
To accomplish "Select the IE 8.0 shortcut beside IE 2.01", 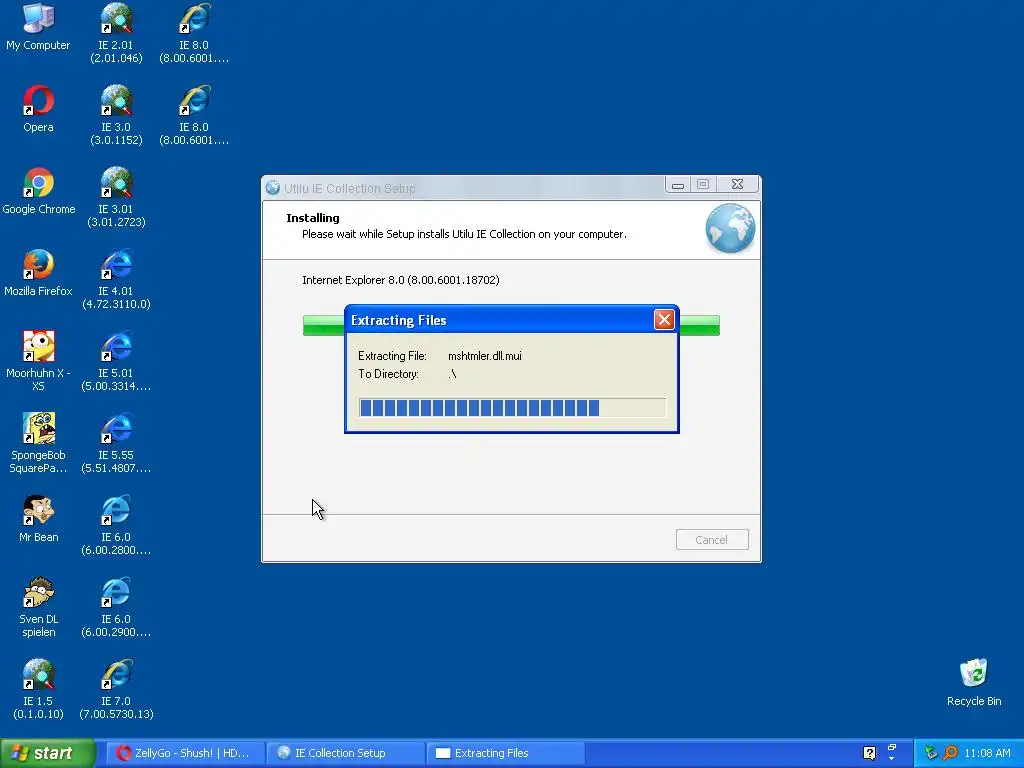I will click(194, 34).
